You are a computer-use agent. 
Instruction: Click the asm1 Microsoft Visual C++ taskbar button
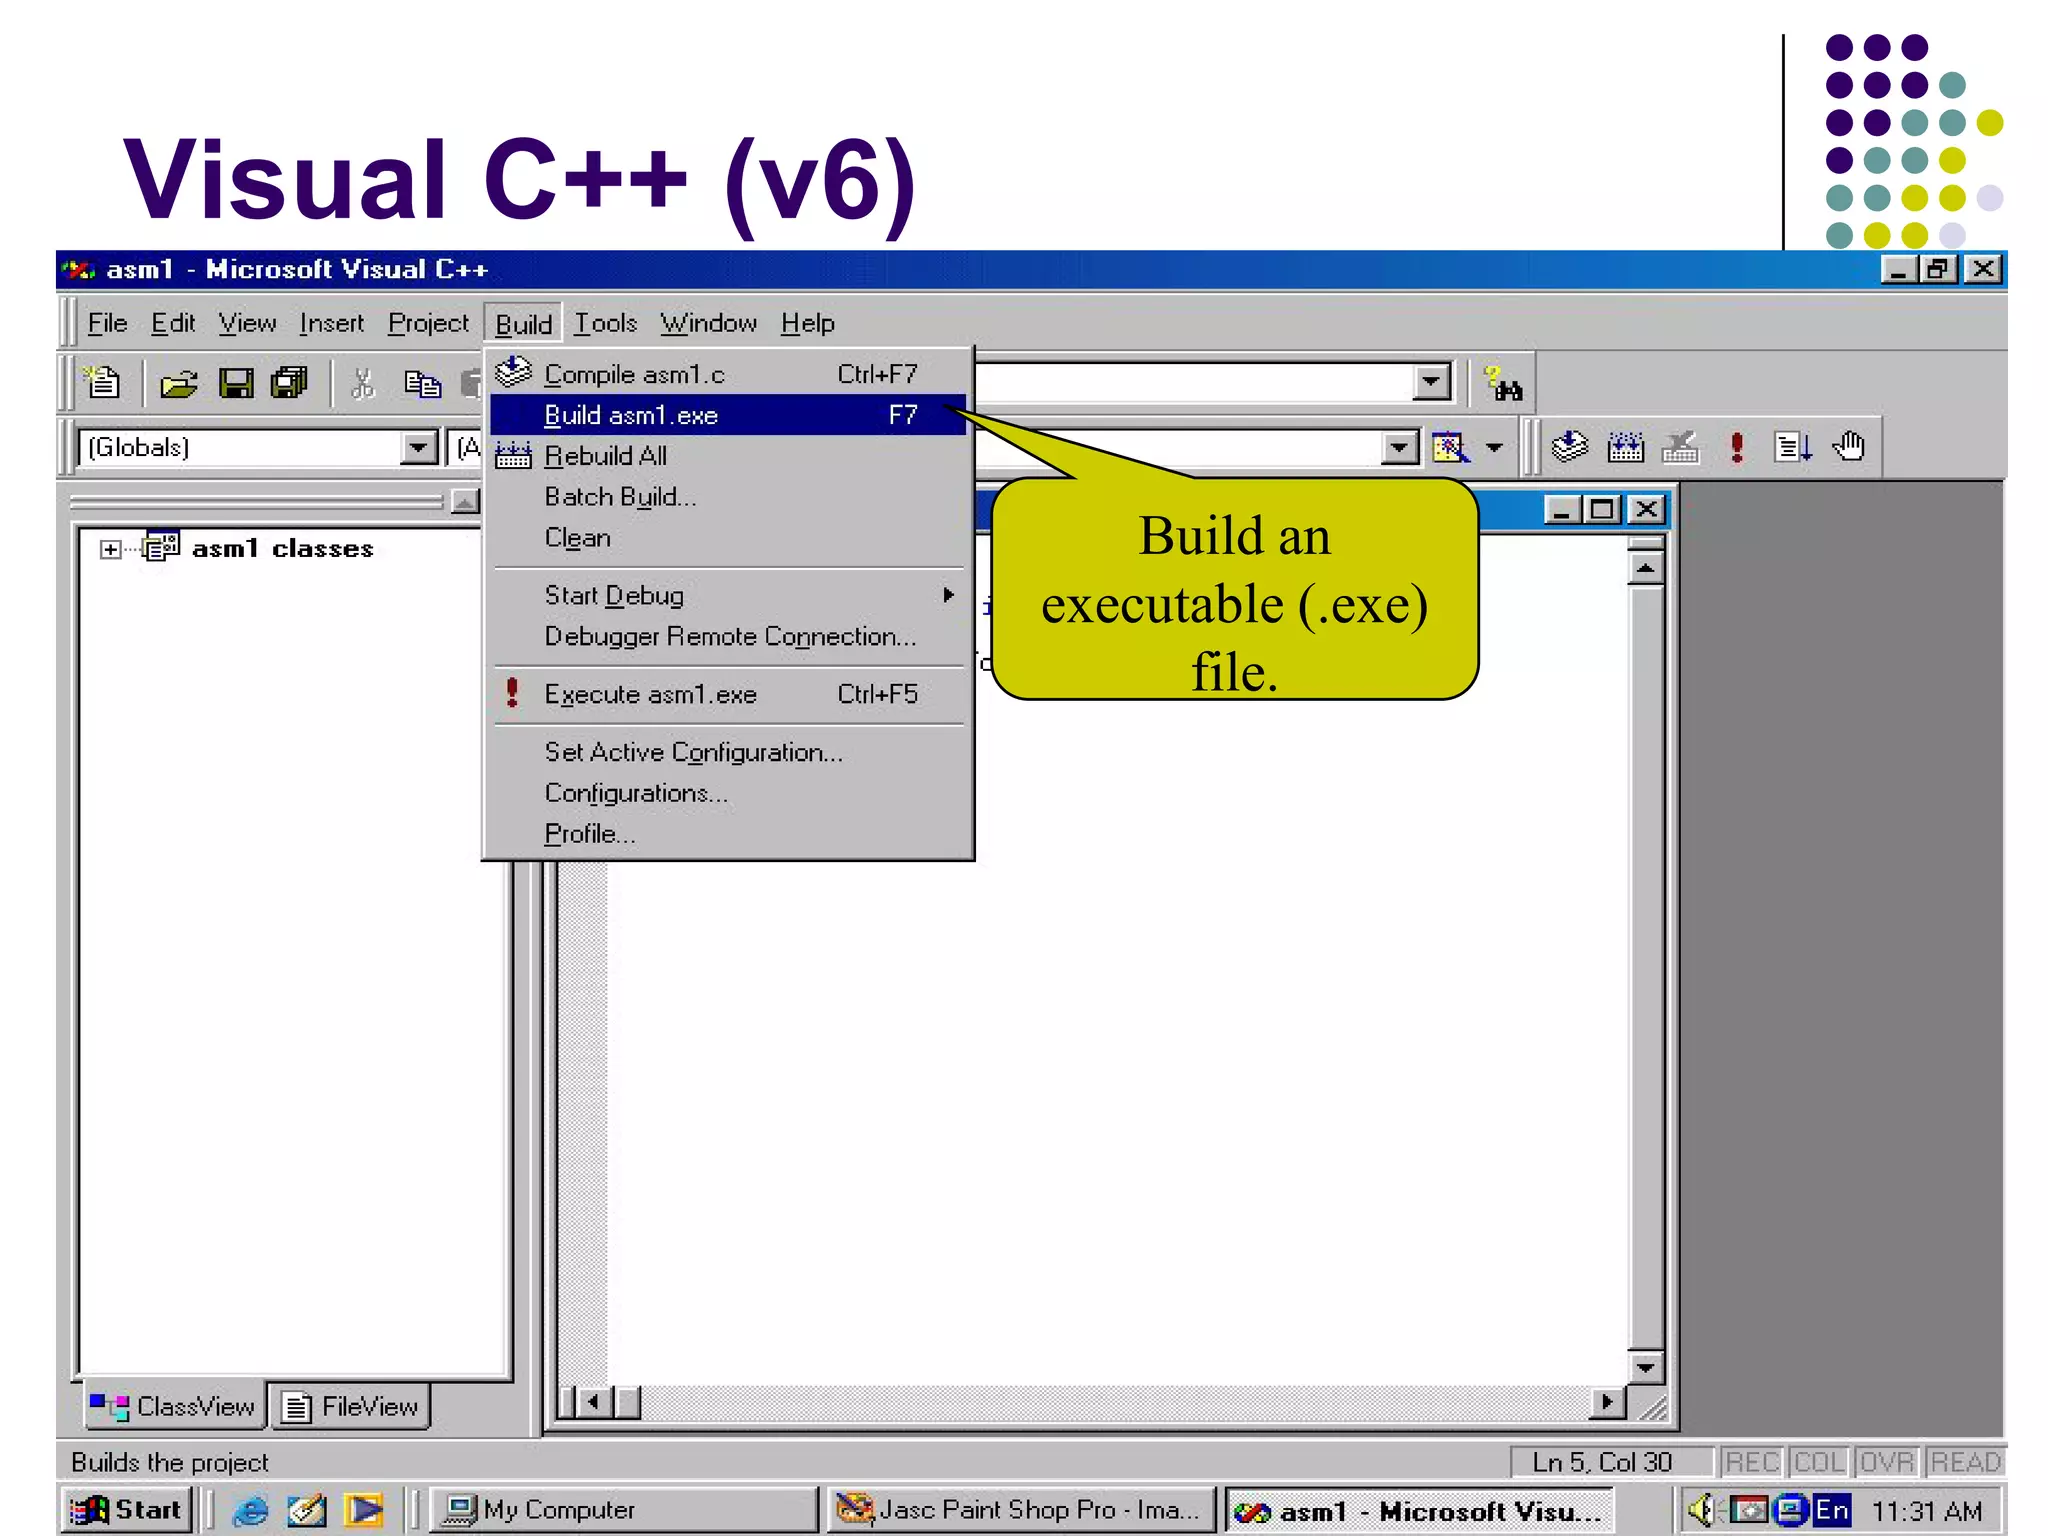[x=1418, y=1511]
